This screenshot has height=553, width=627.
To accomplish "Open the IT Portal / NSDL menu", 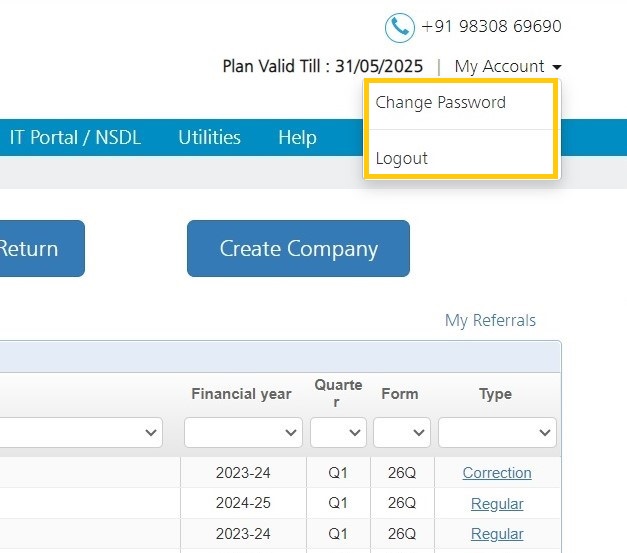I will pos(75,138).
